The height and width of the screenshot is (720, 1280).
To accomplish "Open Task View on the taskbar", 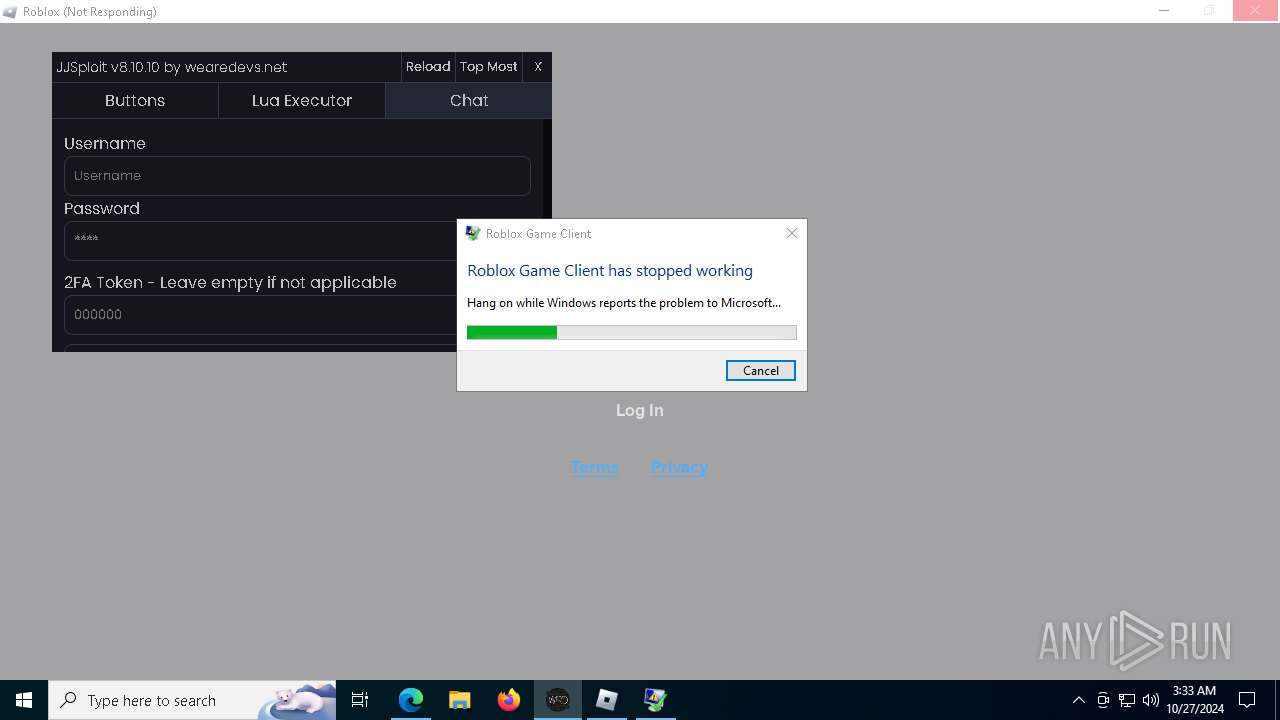I will [360, 700].
